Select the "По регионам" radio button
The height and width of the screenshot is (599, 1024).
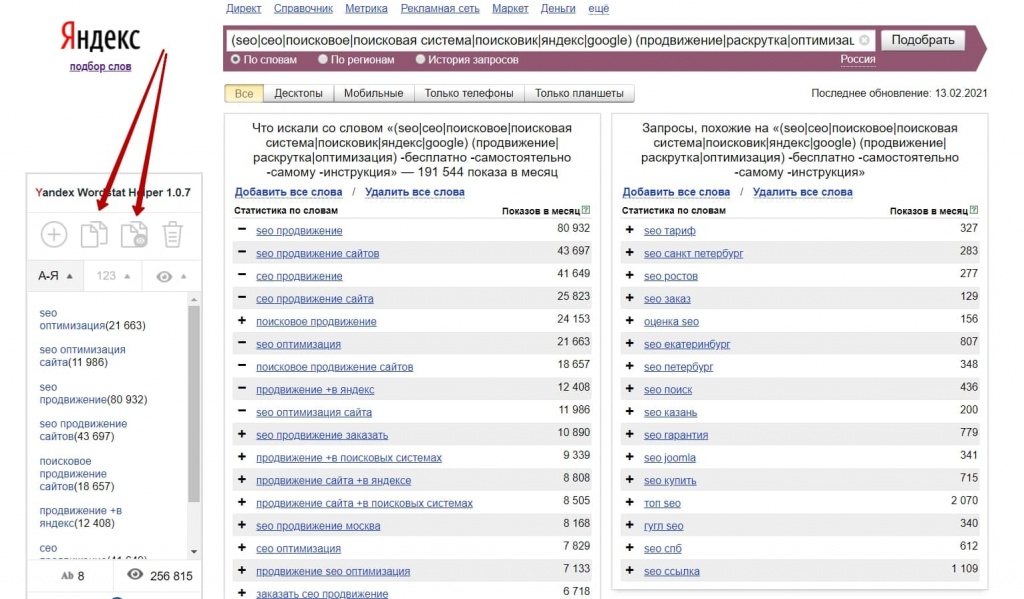tap(323, 60)
